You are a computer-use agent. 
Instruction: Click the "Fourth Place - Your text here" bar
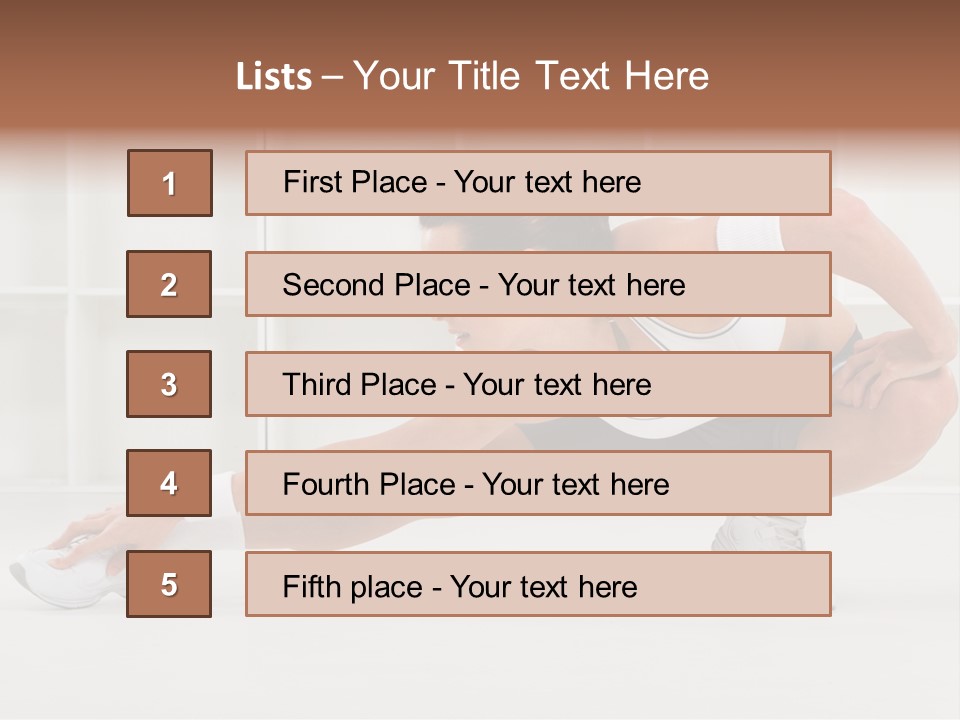538,483
